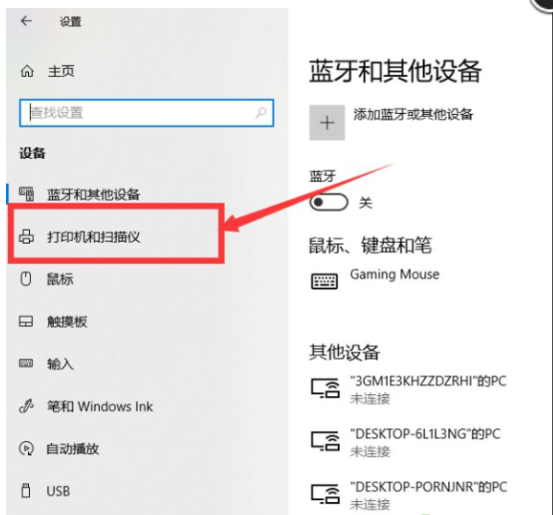The width and height of the screenshot is (553, 515).
Task: Open the 主页 home icon
Action: point(27,71)
